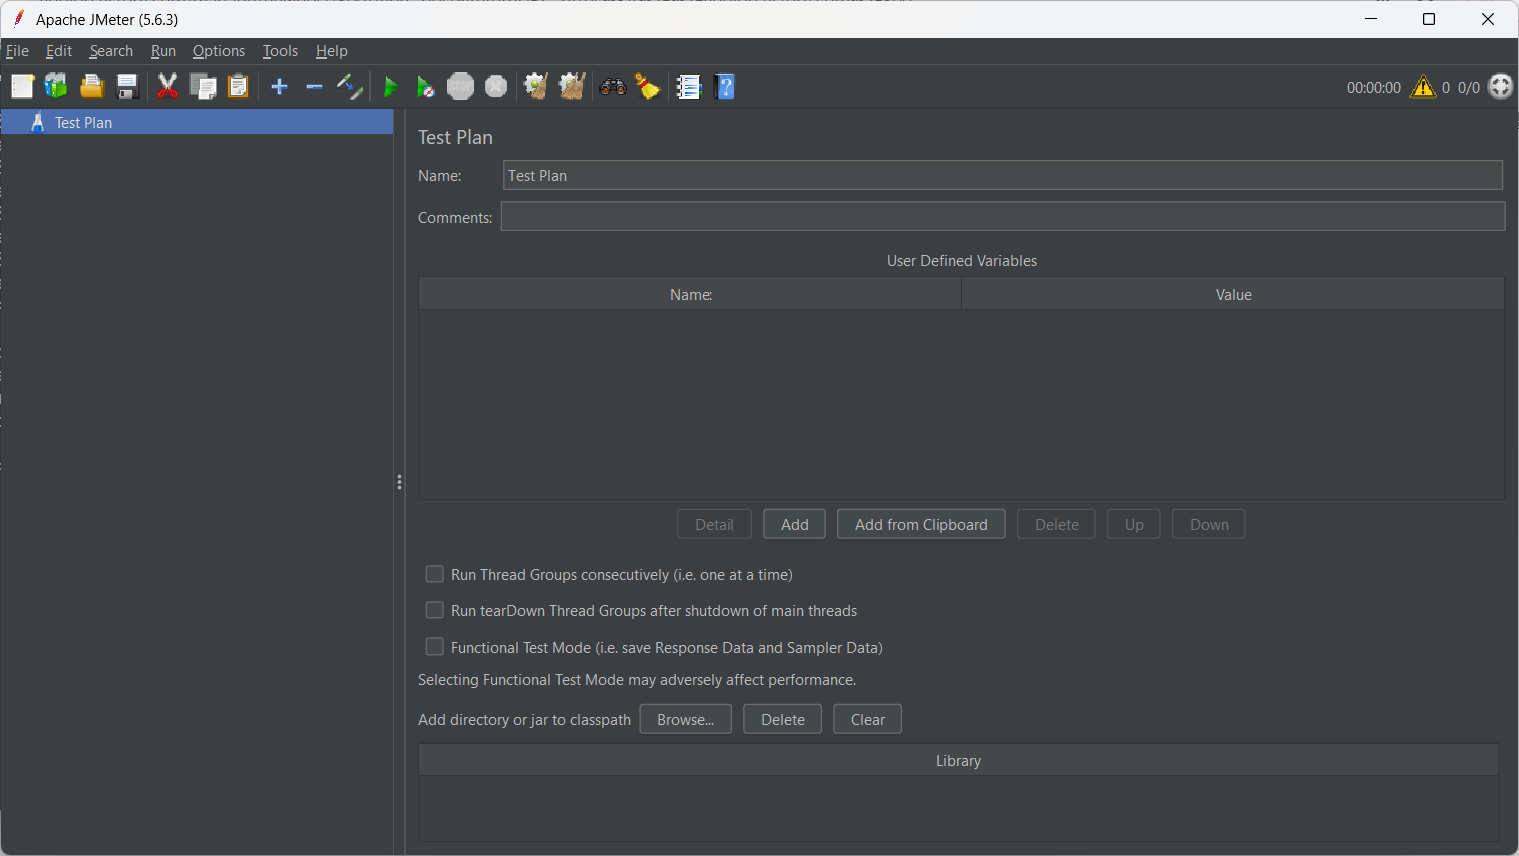Tick Run tearDown Thread Groups checkbox
The height and width of the screenshot is (856, 1519).
tap(434, 610)
